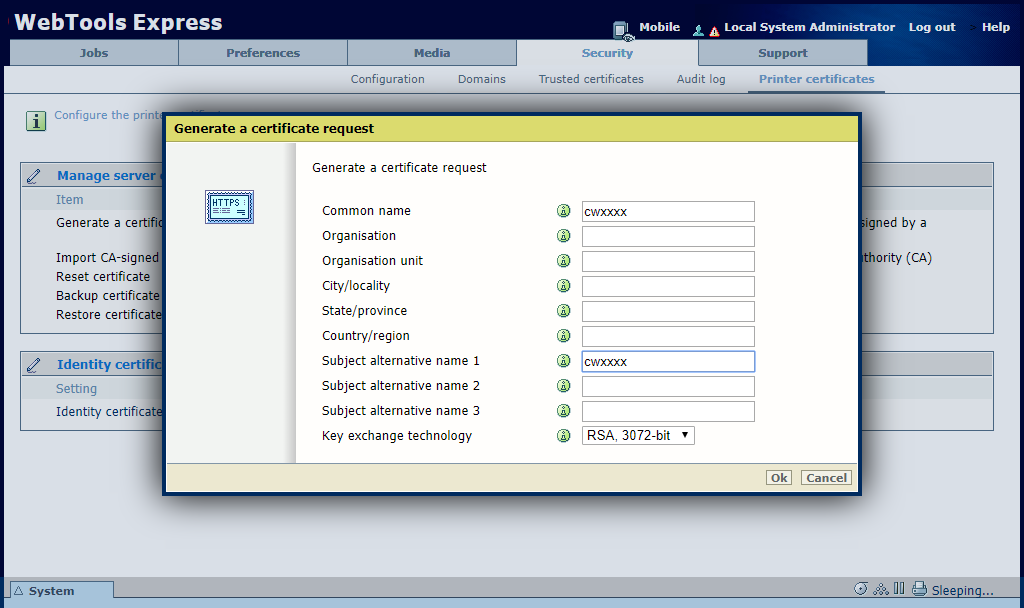The height and width of the screenshot is (608, 1024).
Task: Click info icon for Subject alternative name 2
Action: point(564,386)
